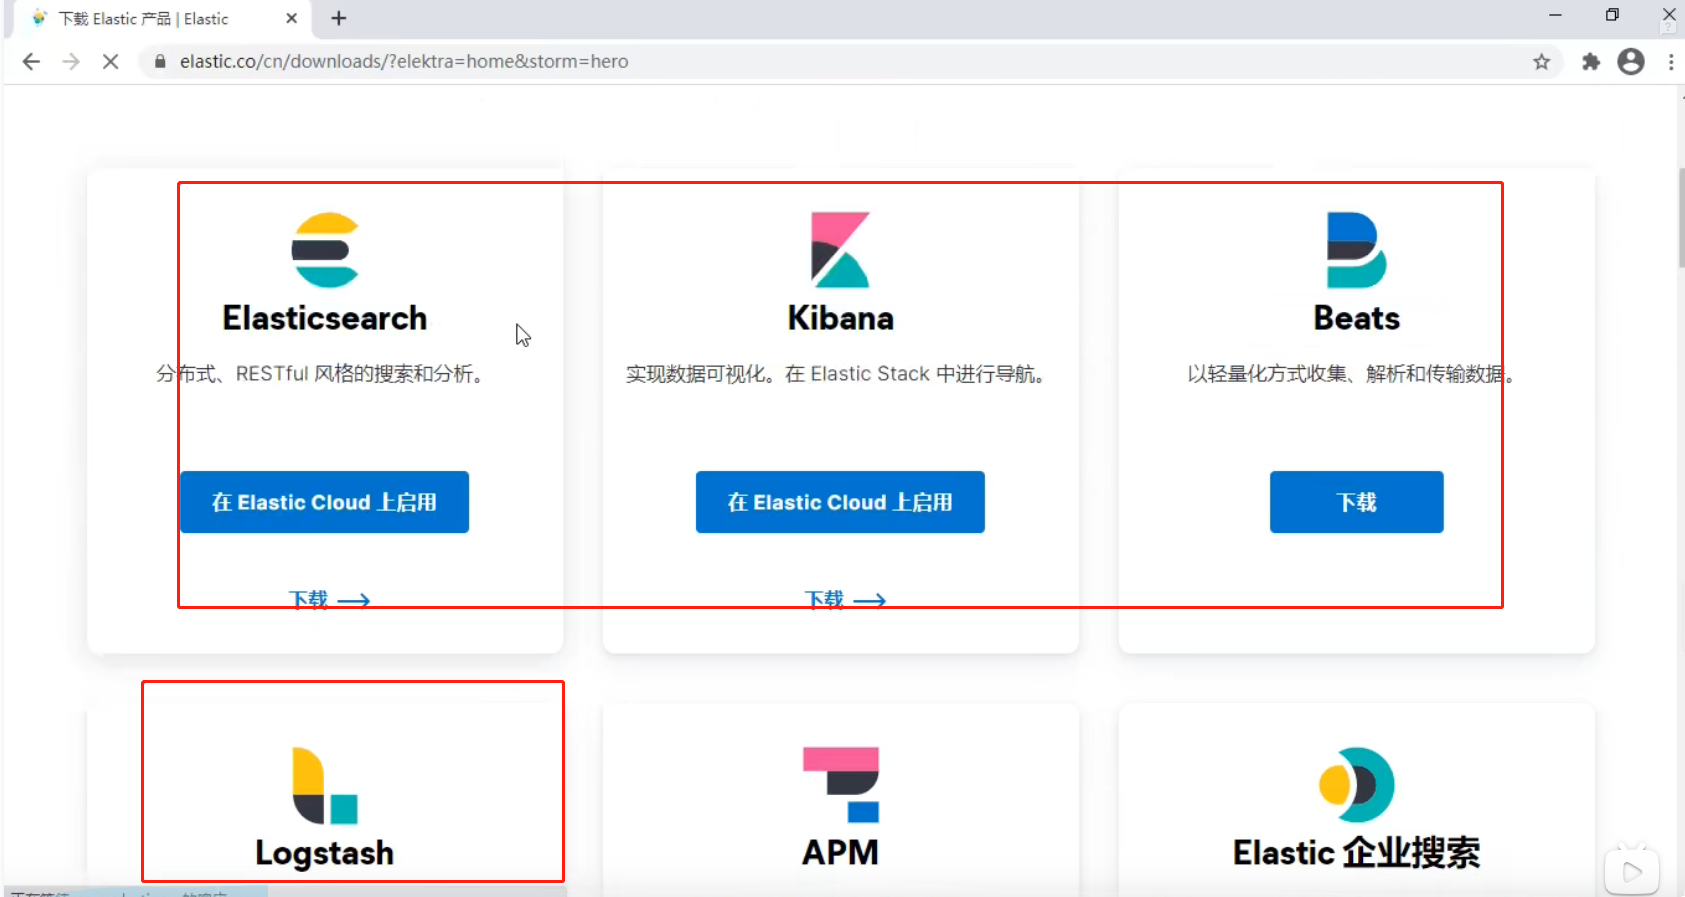
Task: View site info via the padlock icon
Action: coord(159,62)
